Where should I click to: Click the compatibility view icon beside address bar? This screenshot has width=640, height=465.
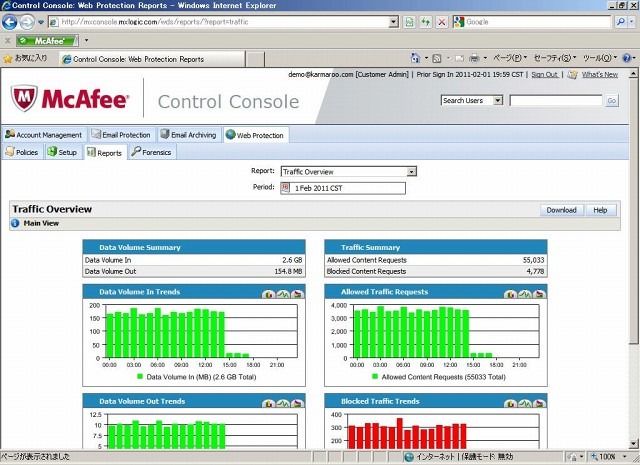pos(409,22)
